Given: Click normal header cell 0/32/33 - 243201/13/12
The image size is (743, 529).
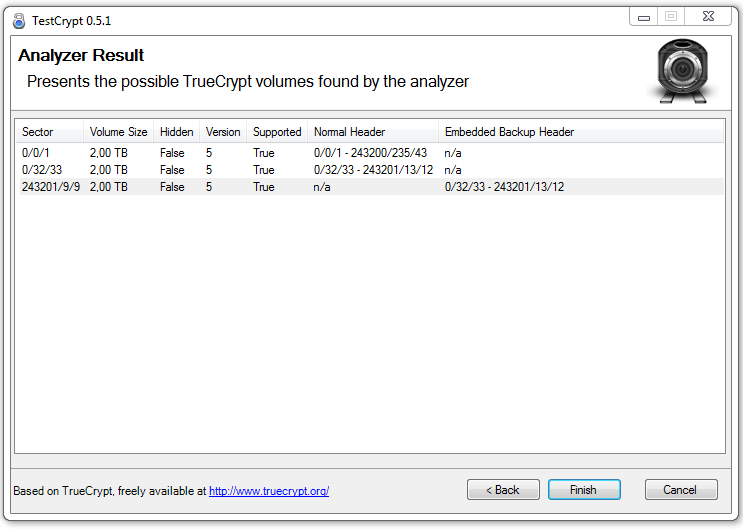Looking at the screenshot, I should [373, 170].
